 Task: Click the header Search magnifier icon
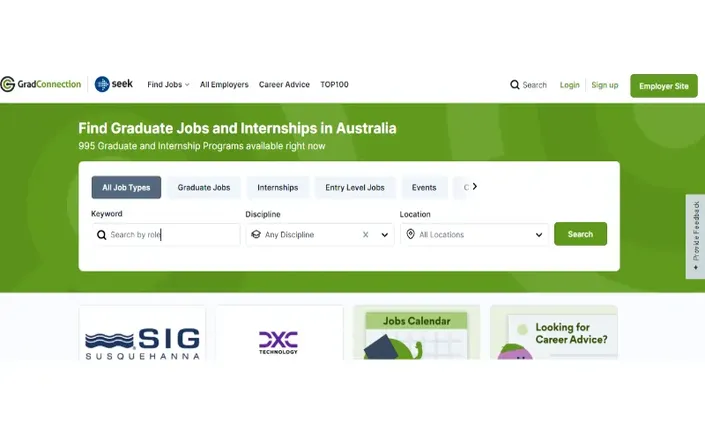point(515,85)
